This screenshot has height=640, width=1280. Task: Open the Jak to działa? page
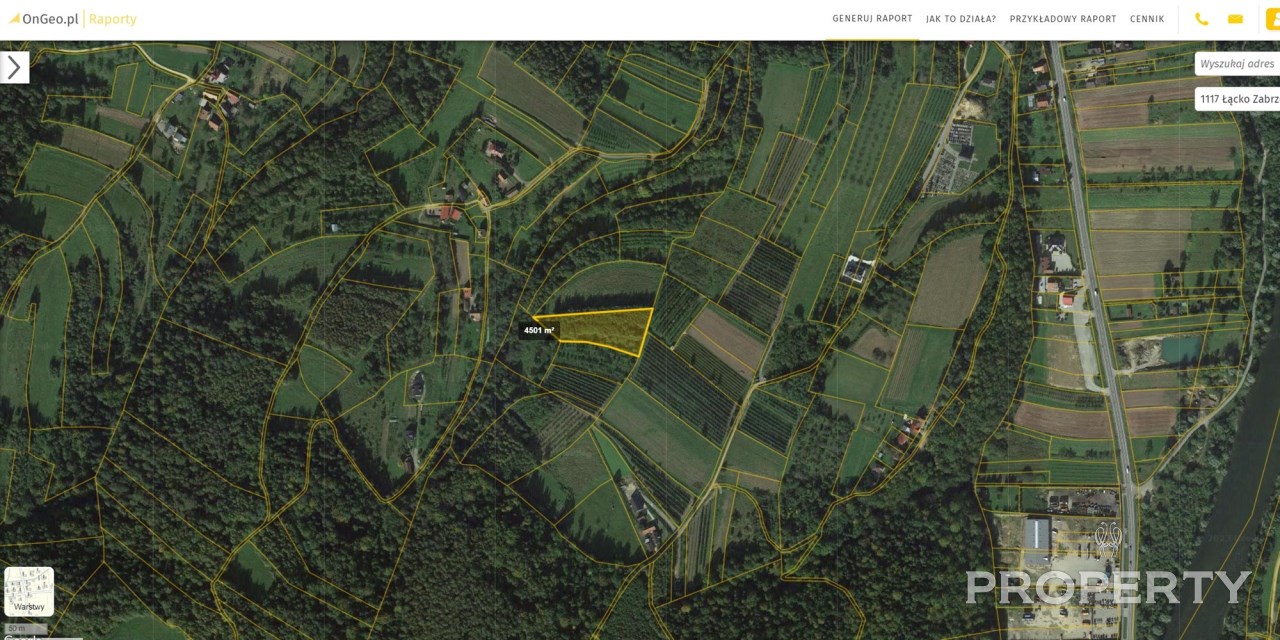coord(961,19)
